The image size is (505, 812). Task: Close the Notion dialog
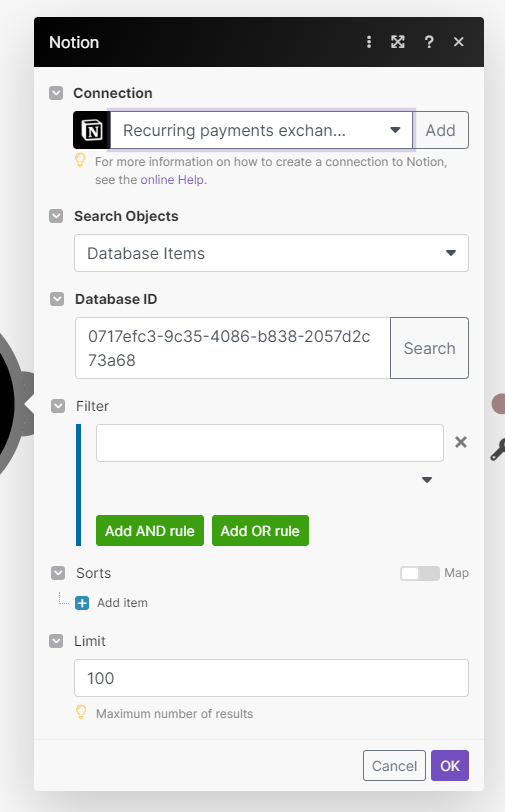458,42
